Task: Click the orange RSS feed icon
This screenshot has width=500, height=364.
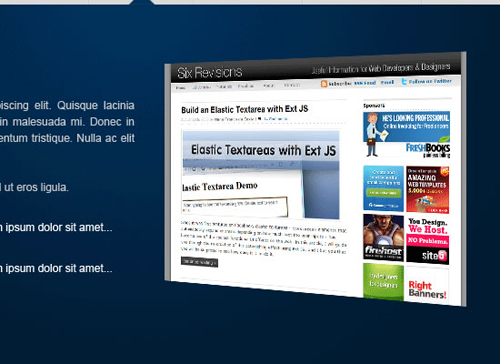Action: coord(324,84)
